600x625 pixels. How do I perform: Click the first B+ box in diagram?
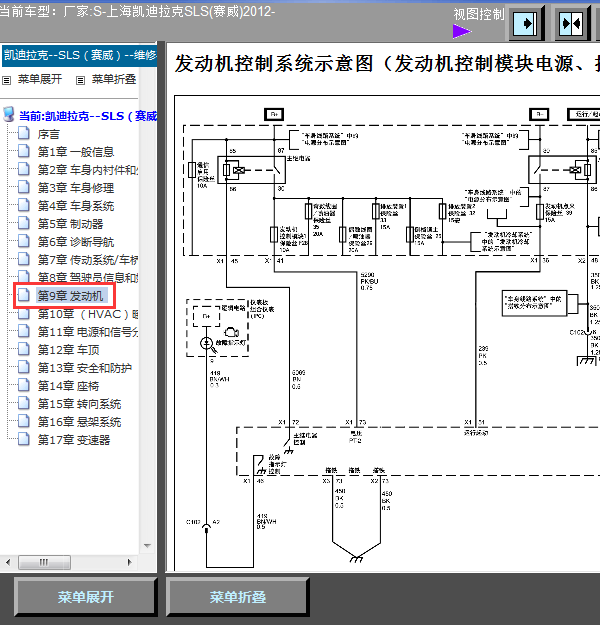pyautogui.click(x=274, y=114)
